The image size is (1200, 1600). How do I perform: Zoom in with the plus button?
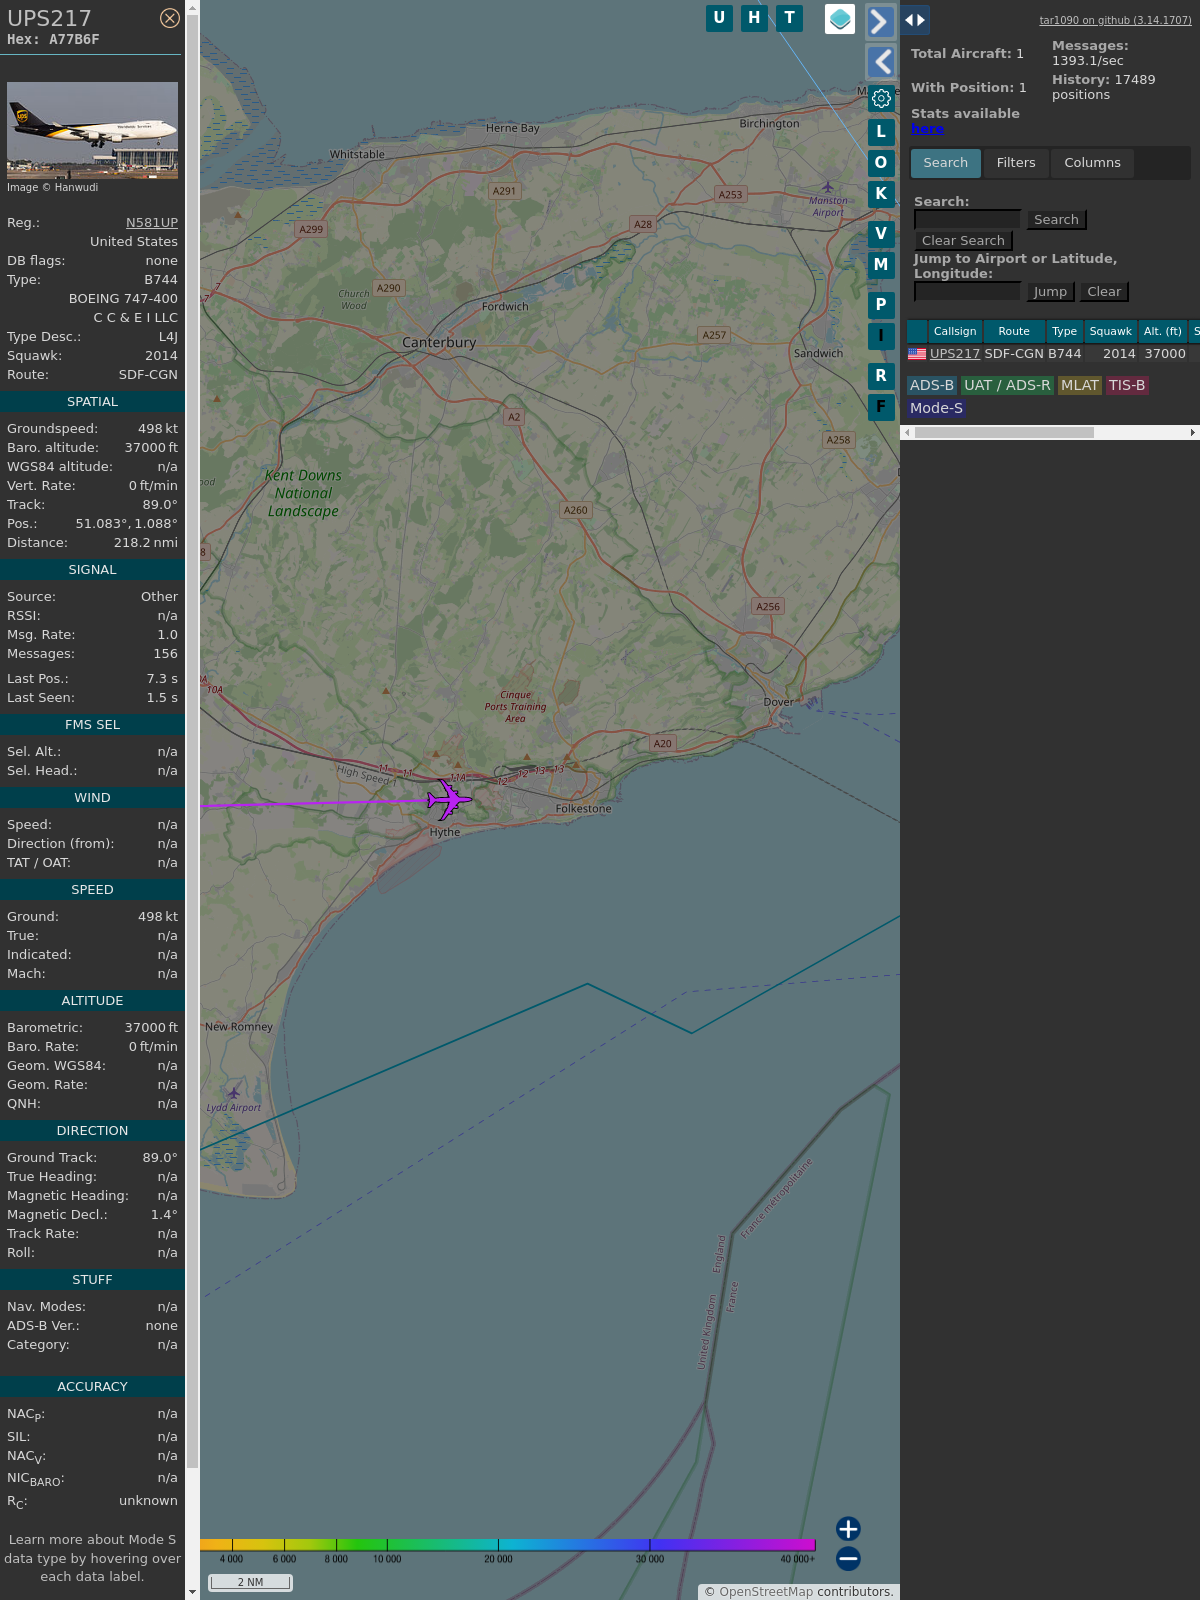point(848,1528)
